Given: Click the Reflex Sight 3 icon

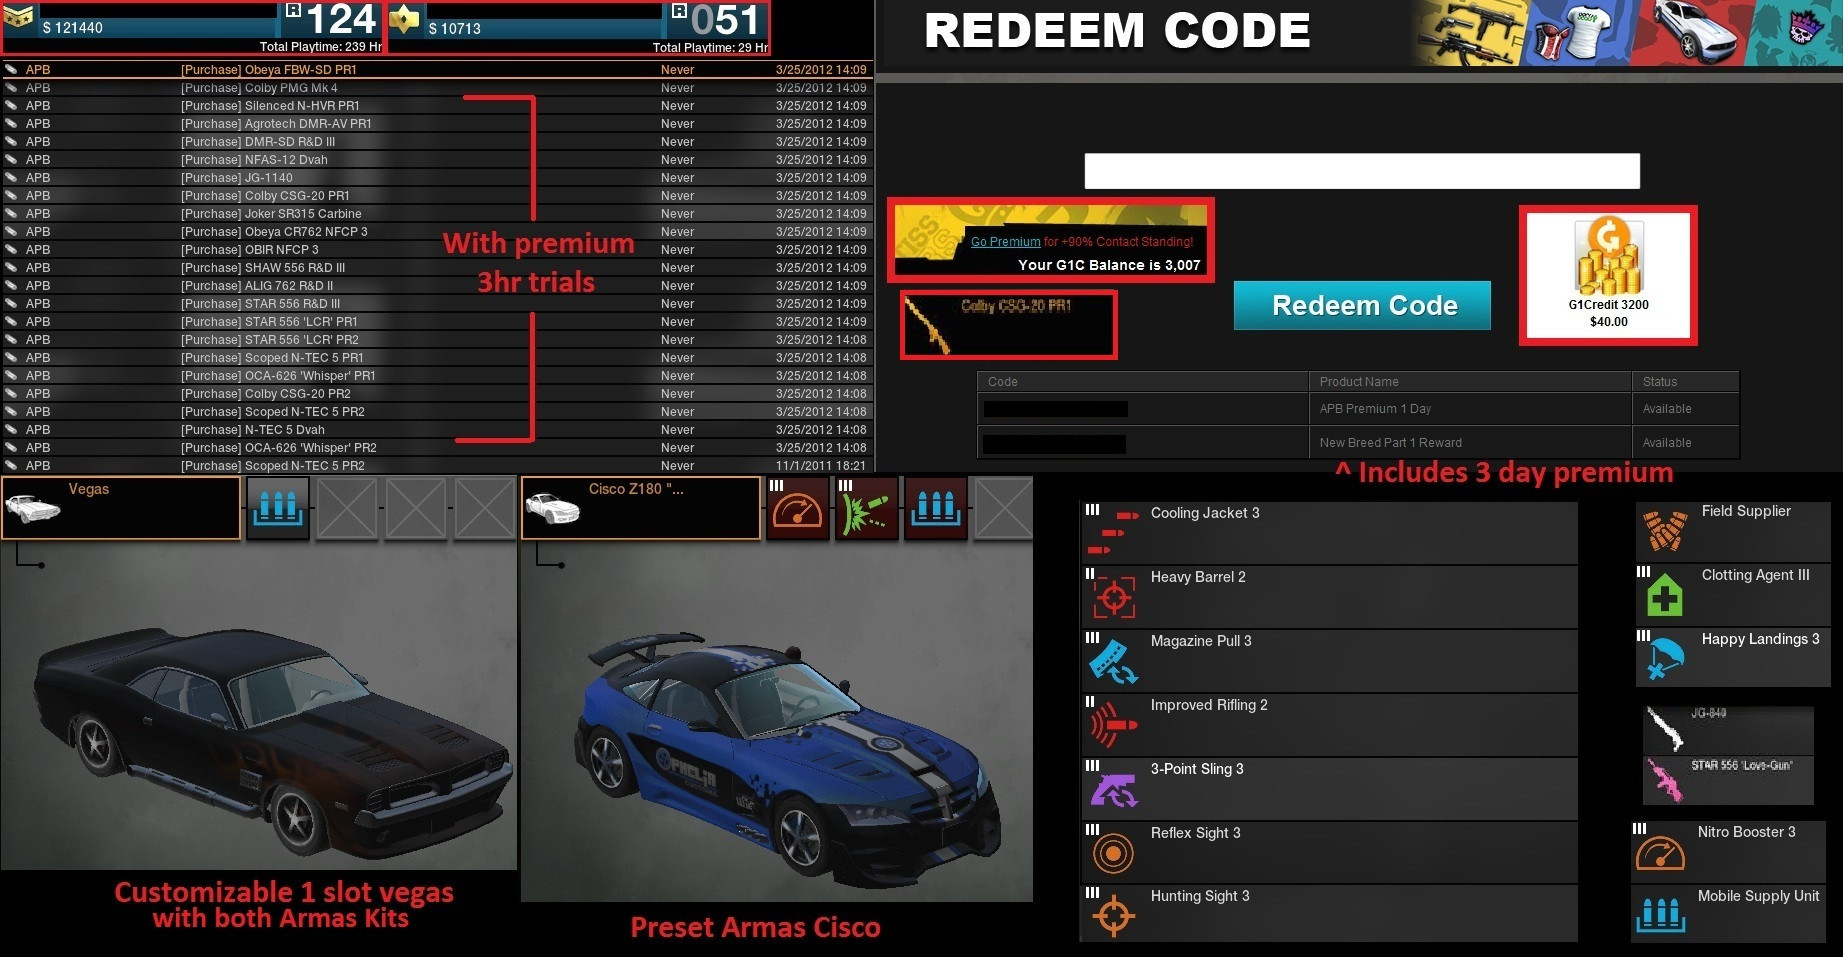Looking at the screenshot, I should 1113,853.
